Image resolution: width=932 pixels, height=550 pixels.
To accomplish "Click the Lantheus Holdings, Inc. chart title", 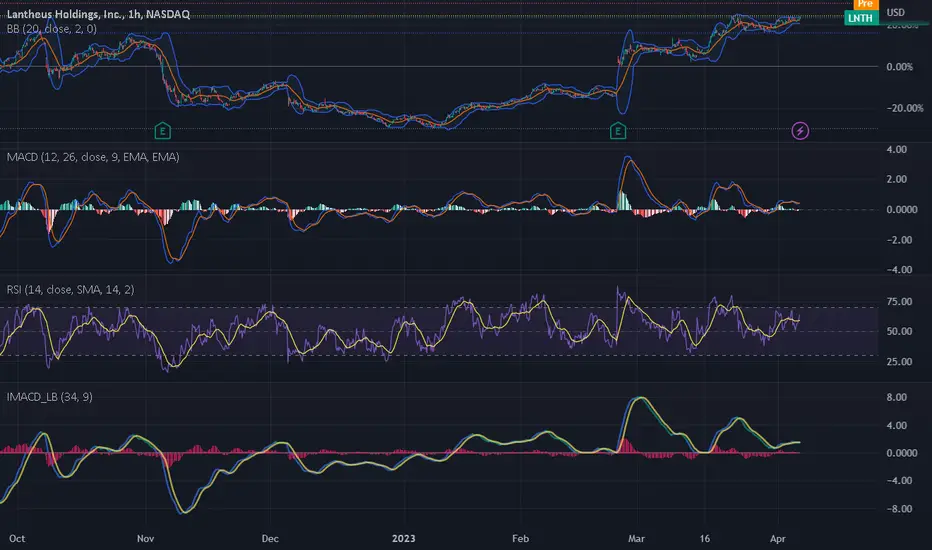I will point(99,14).
